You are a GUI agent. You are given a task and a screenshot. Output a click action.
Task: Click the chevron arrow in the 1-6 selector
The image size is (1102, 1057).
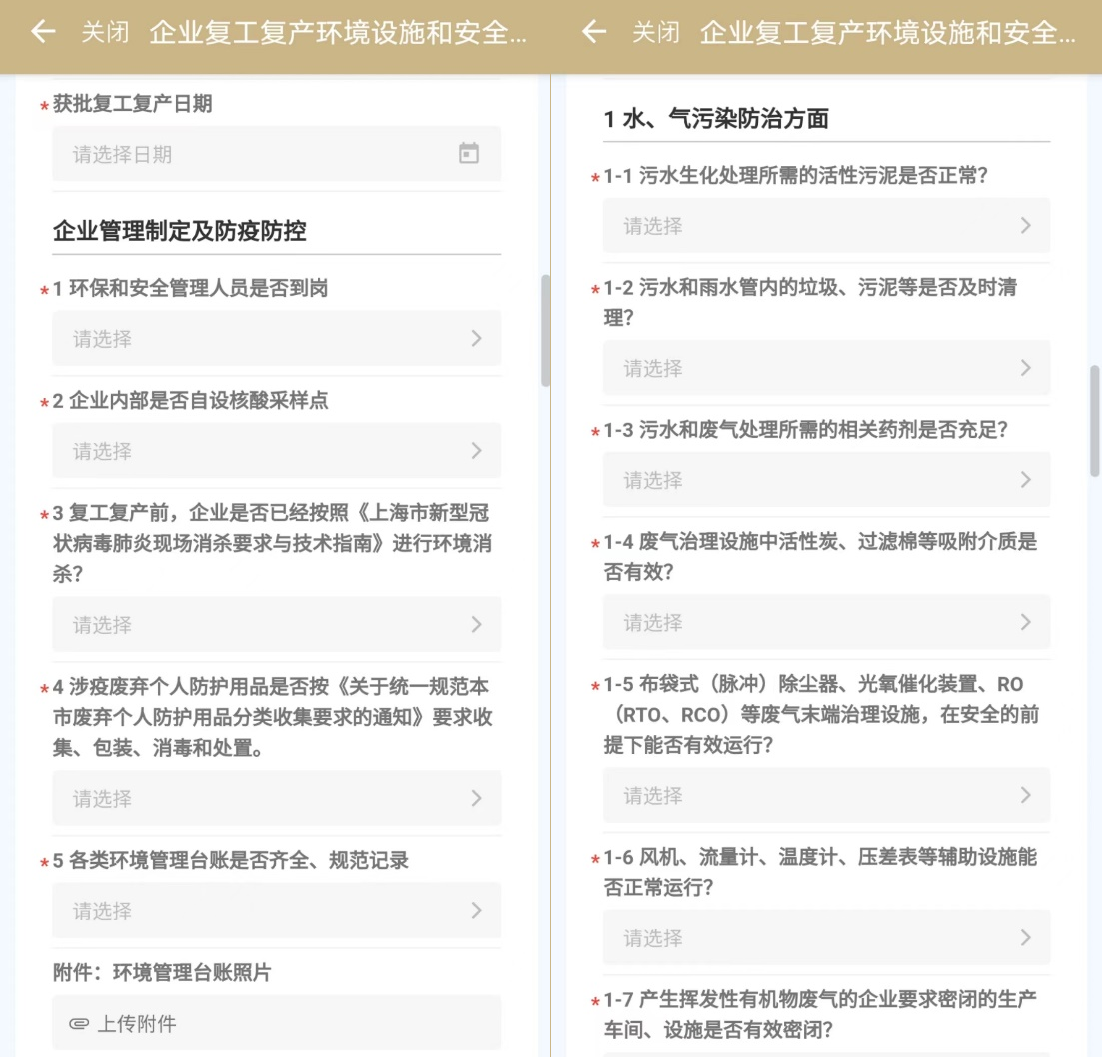point(1025,937)
